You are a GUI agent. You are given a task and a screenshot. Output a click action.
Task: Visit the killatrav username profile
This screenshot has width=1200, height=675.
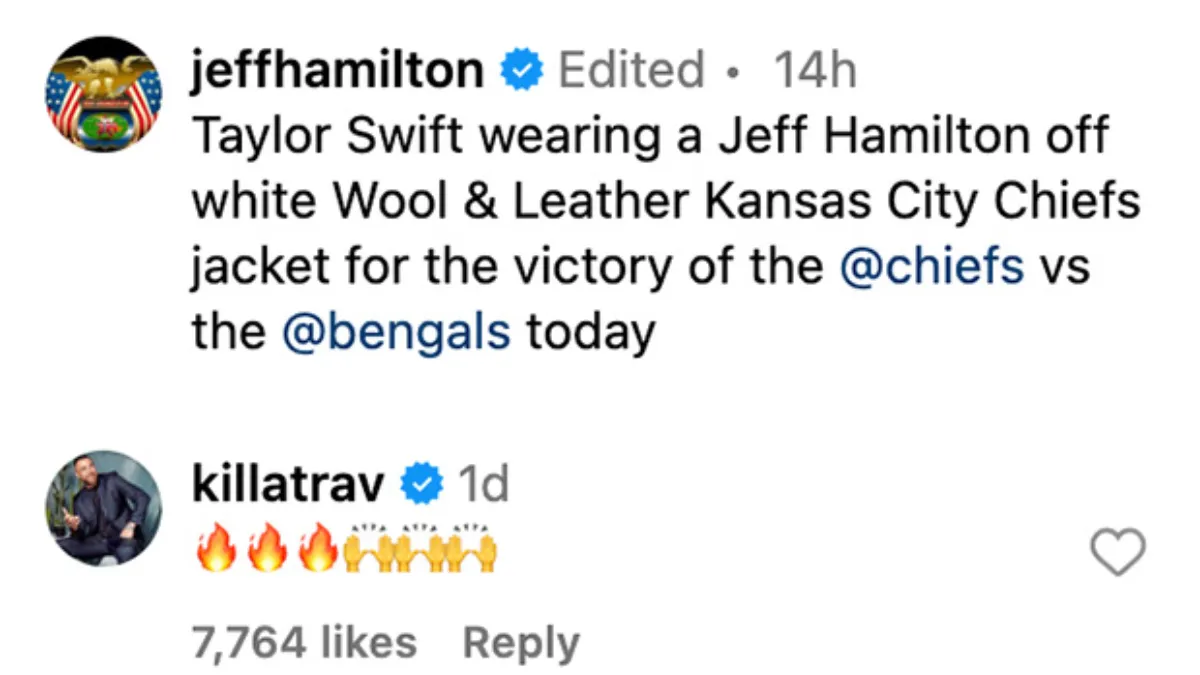coord(288,486)
